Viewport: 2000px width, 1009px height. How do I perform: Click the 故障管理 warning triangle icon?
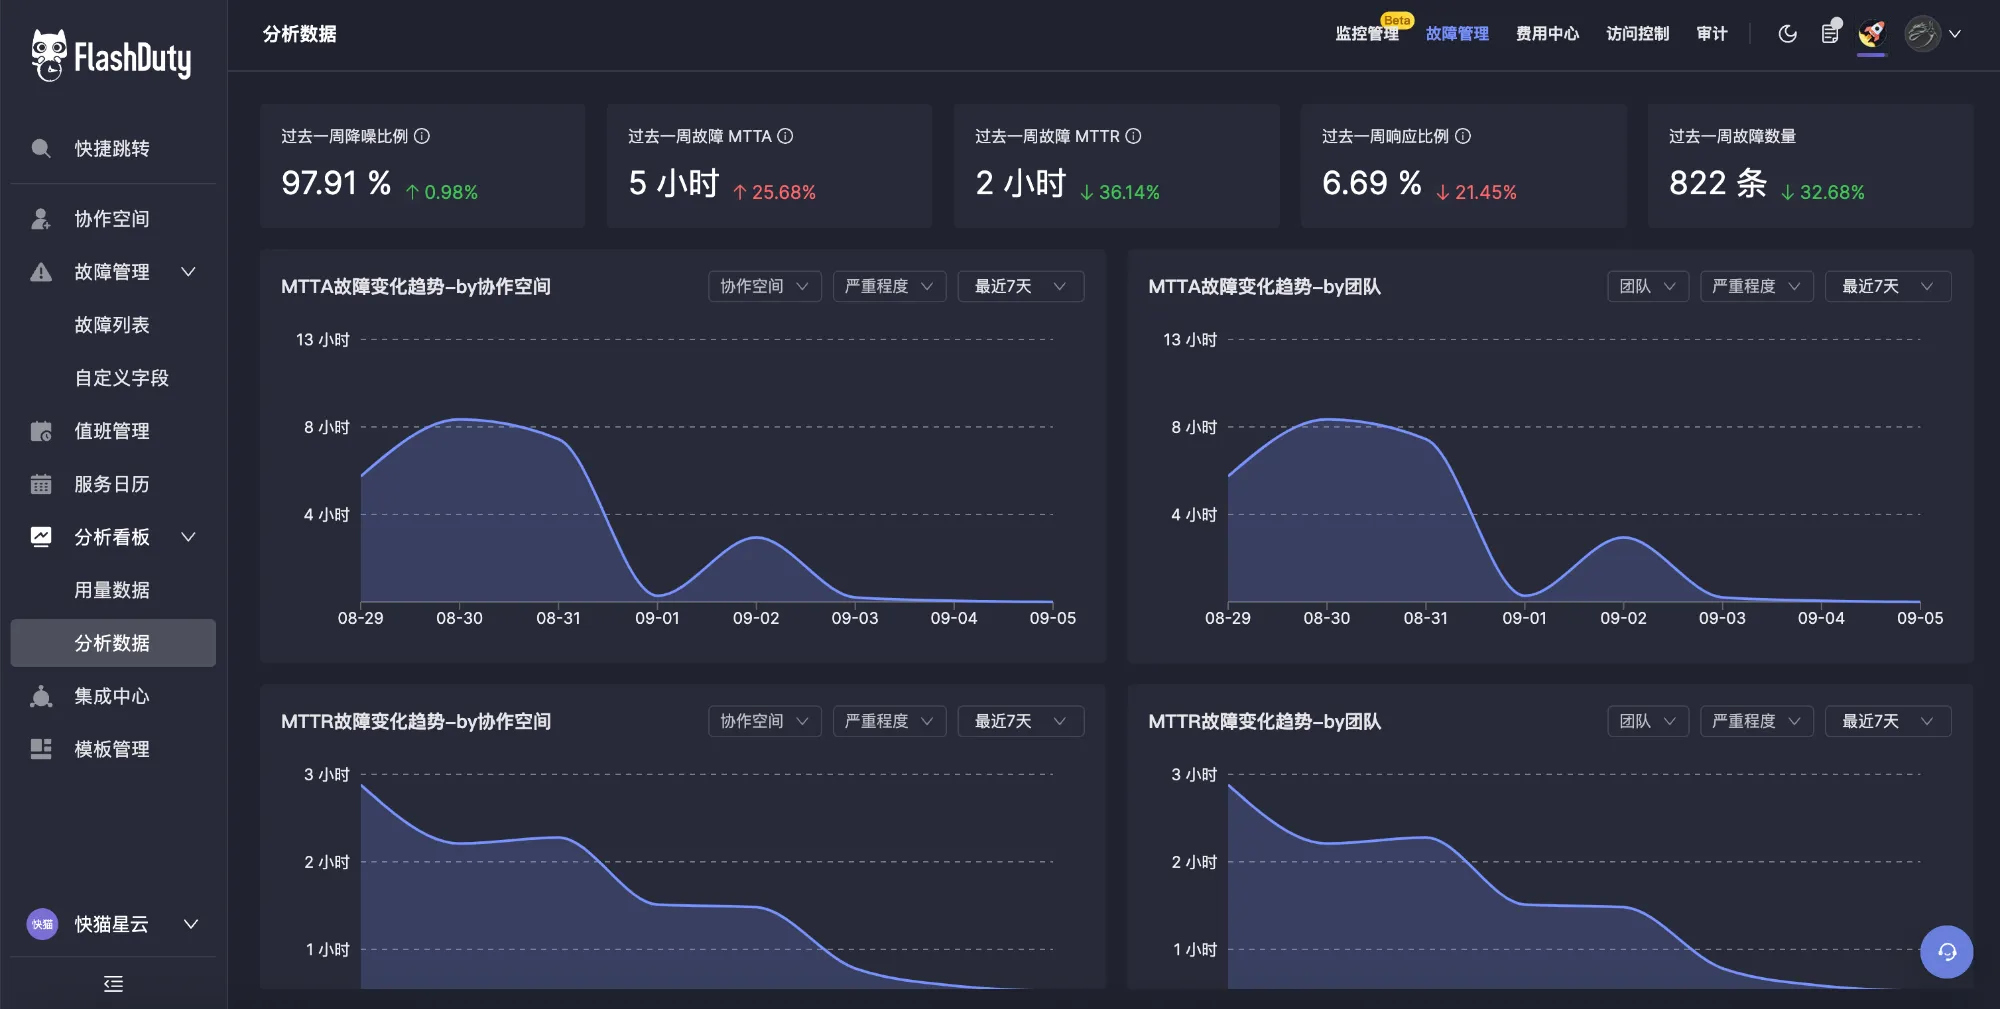point(41,272)
